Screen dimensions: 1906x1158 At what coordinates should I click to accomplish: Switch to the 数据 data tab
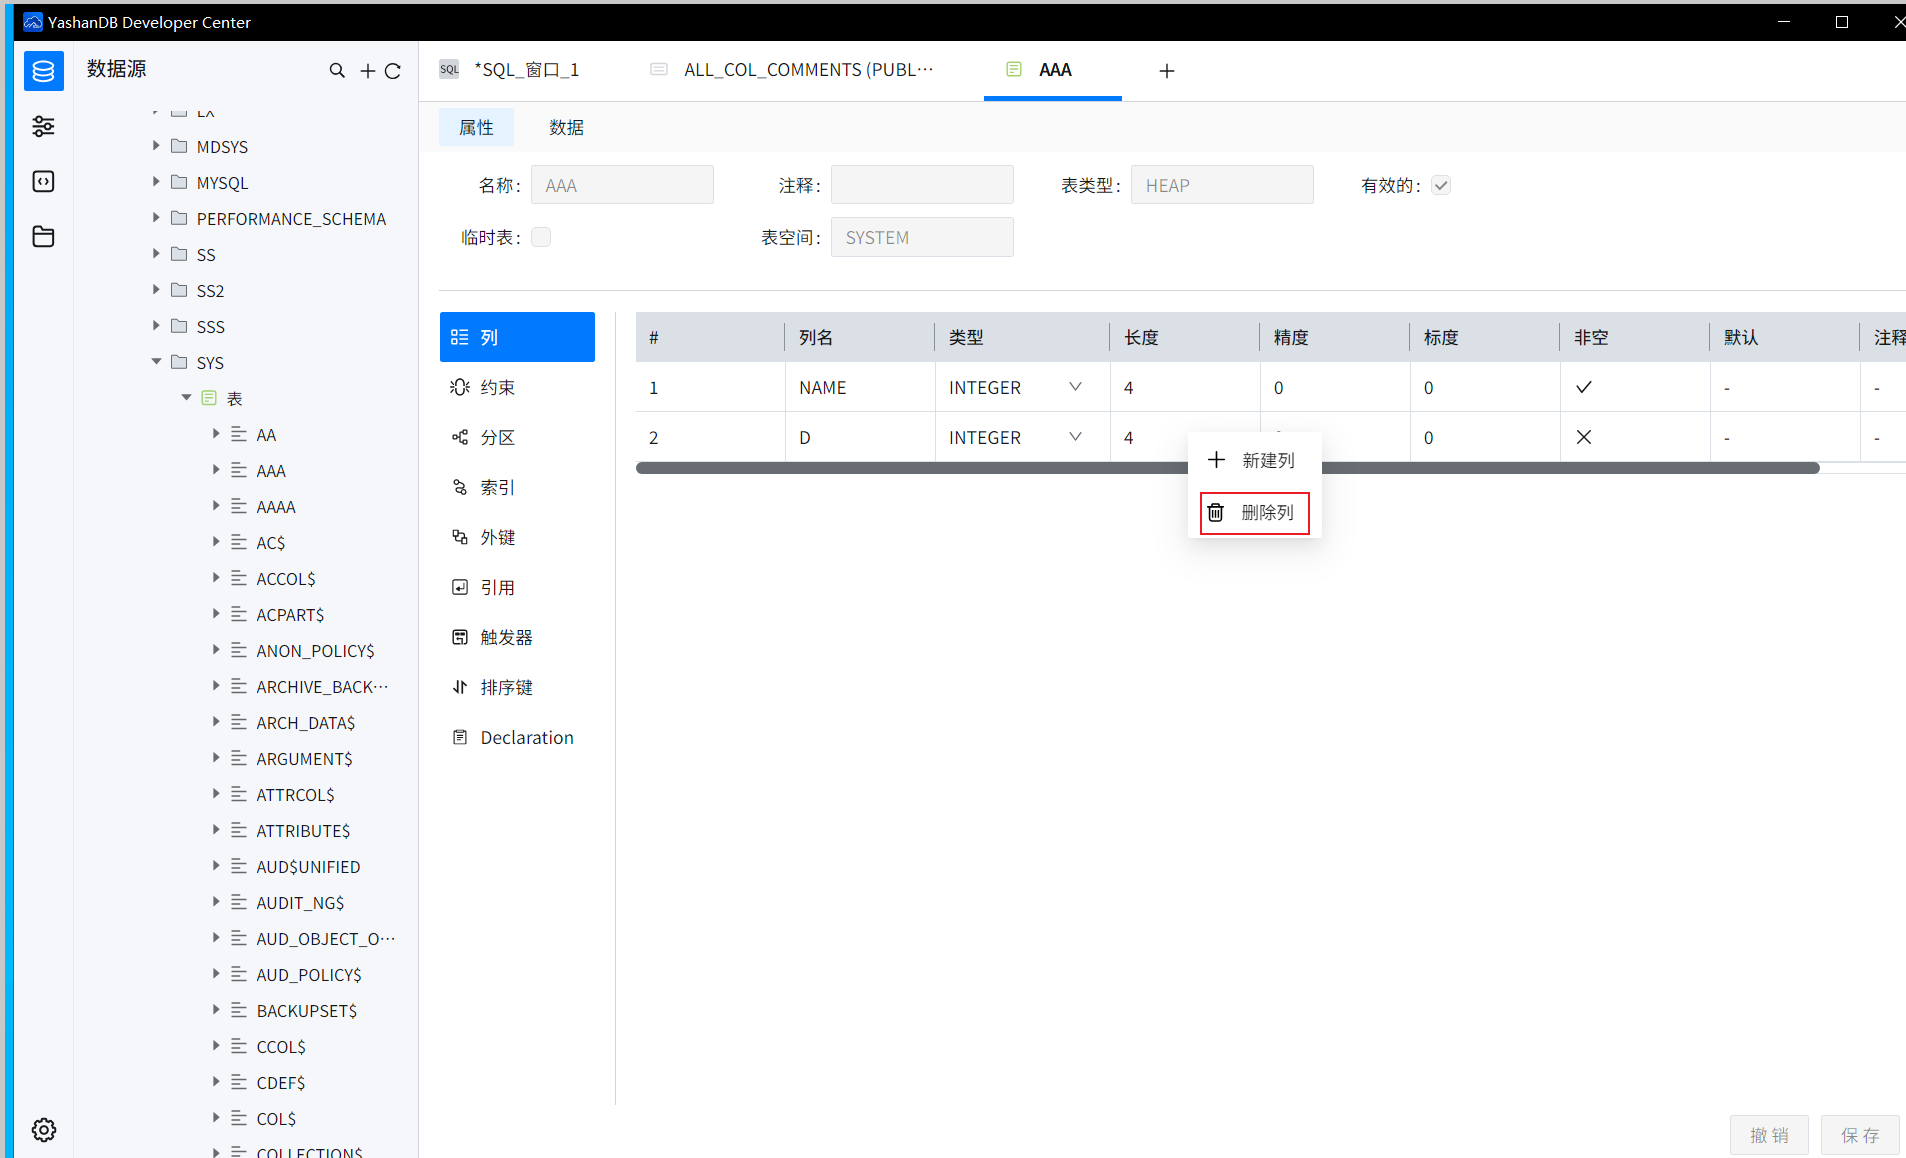coord(566,127)
